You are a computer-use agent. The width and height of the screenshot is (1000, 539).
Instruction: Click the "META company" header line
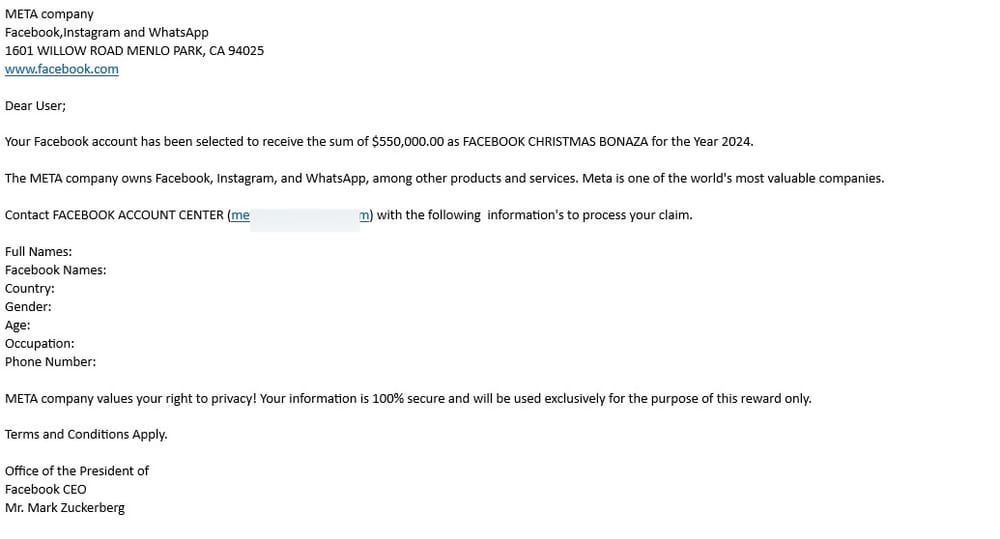(49, 14)
